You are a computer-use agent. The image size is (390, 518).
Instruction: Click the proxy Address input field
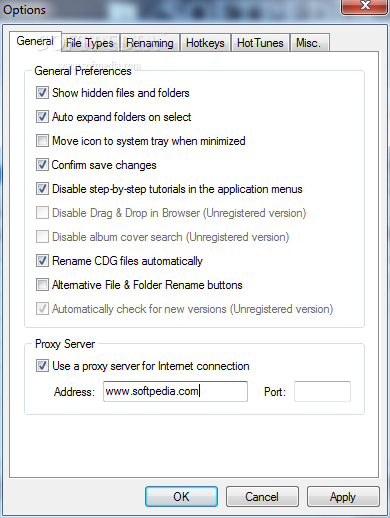coord(175,391)
